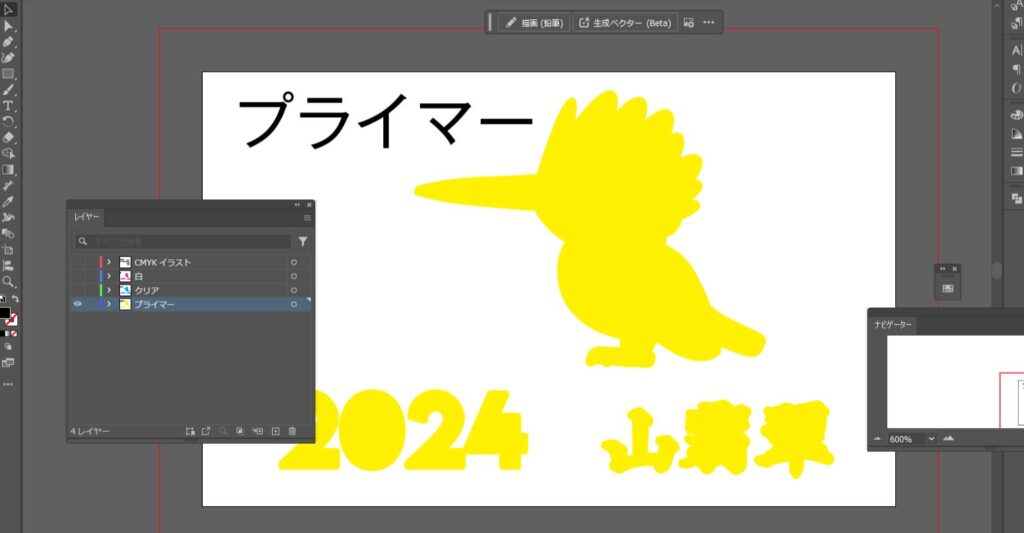Select the Type tool in the toolbar

coord(8,105)
